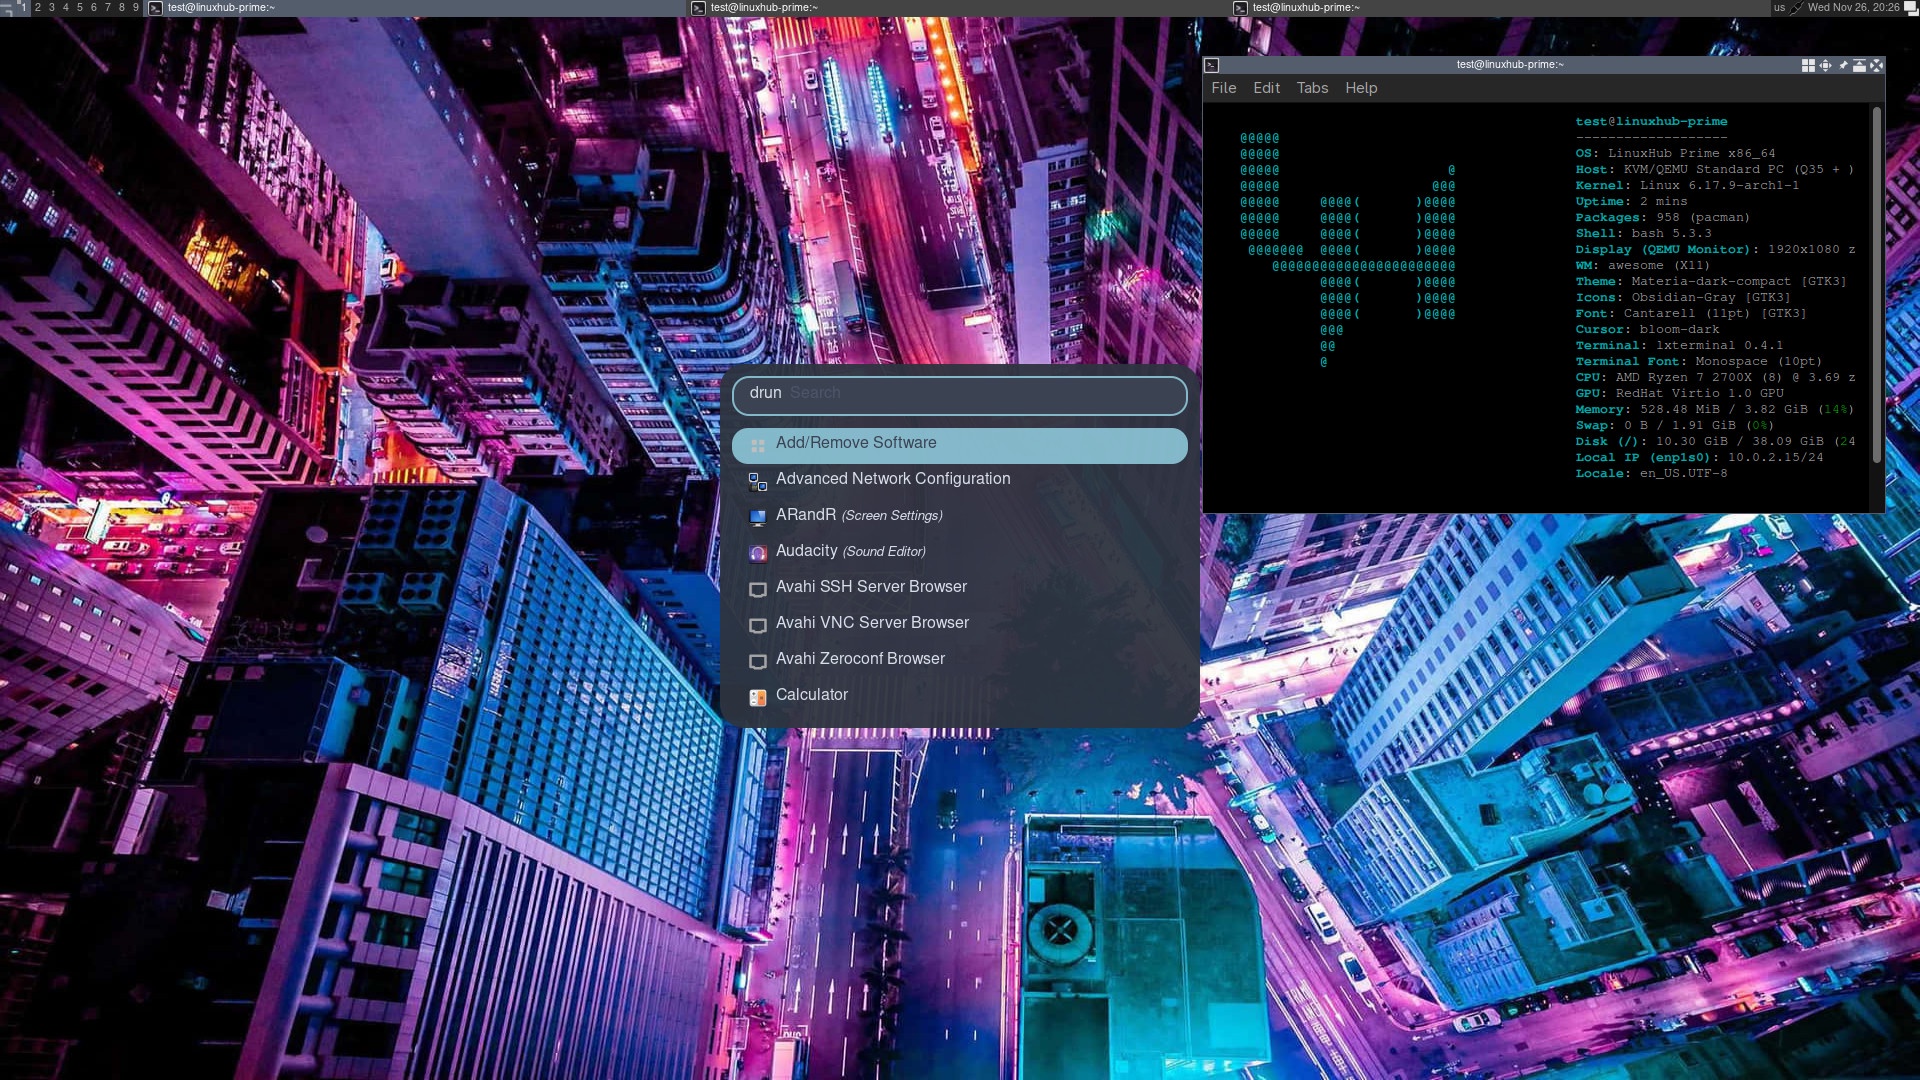The width and height of the screenshot is (1920, 1080).
Task: Select the middle terminal in the tasklist
Action: [763, 7]
